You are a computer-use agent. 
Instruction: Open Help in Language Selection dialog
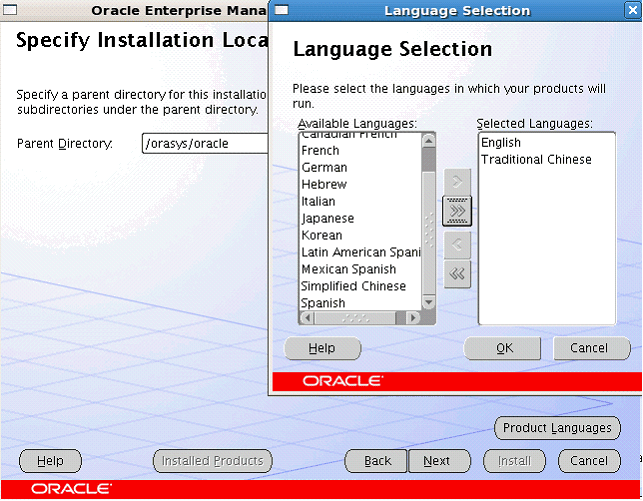323,348
